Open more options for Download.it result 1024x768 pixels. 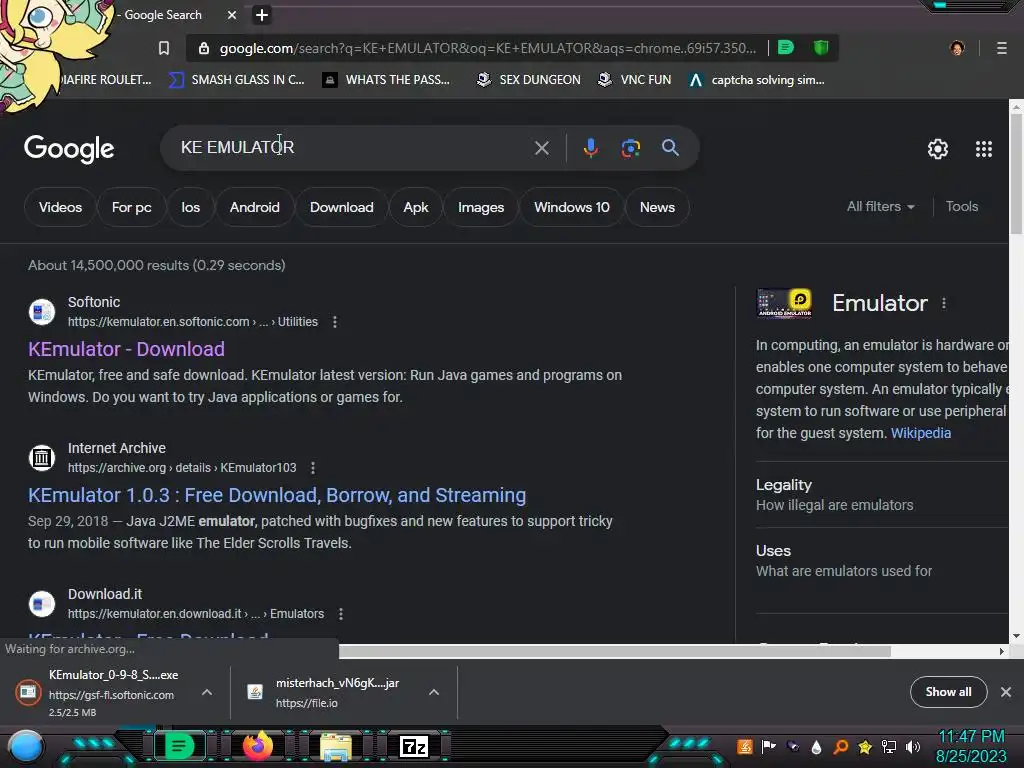coord(340,614)
